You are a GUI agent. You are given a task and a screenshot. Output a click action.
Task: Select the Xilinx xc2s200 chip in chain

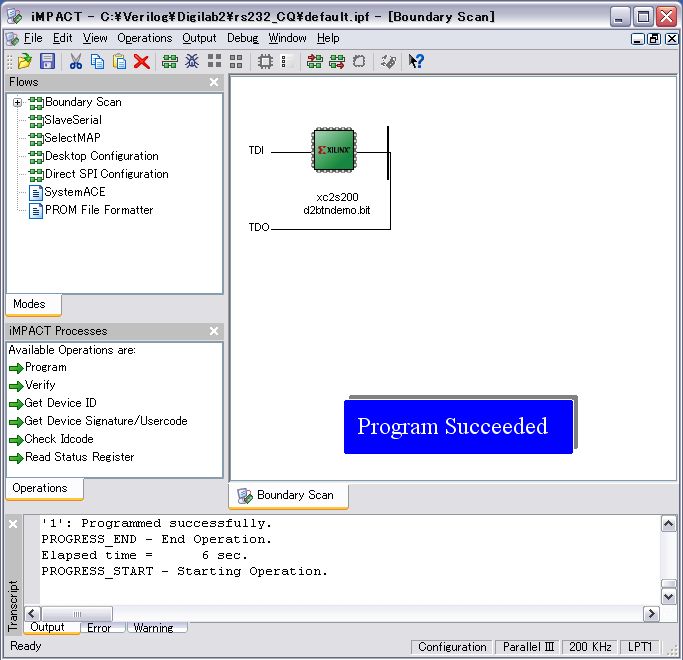pyautogui.click(x=333, y=150)
